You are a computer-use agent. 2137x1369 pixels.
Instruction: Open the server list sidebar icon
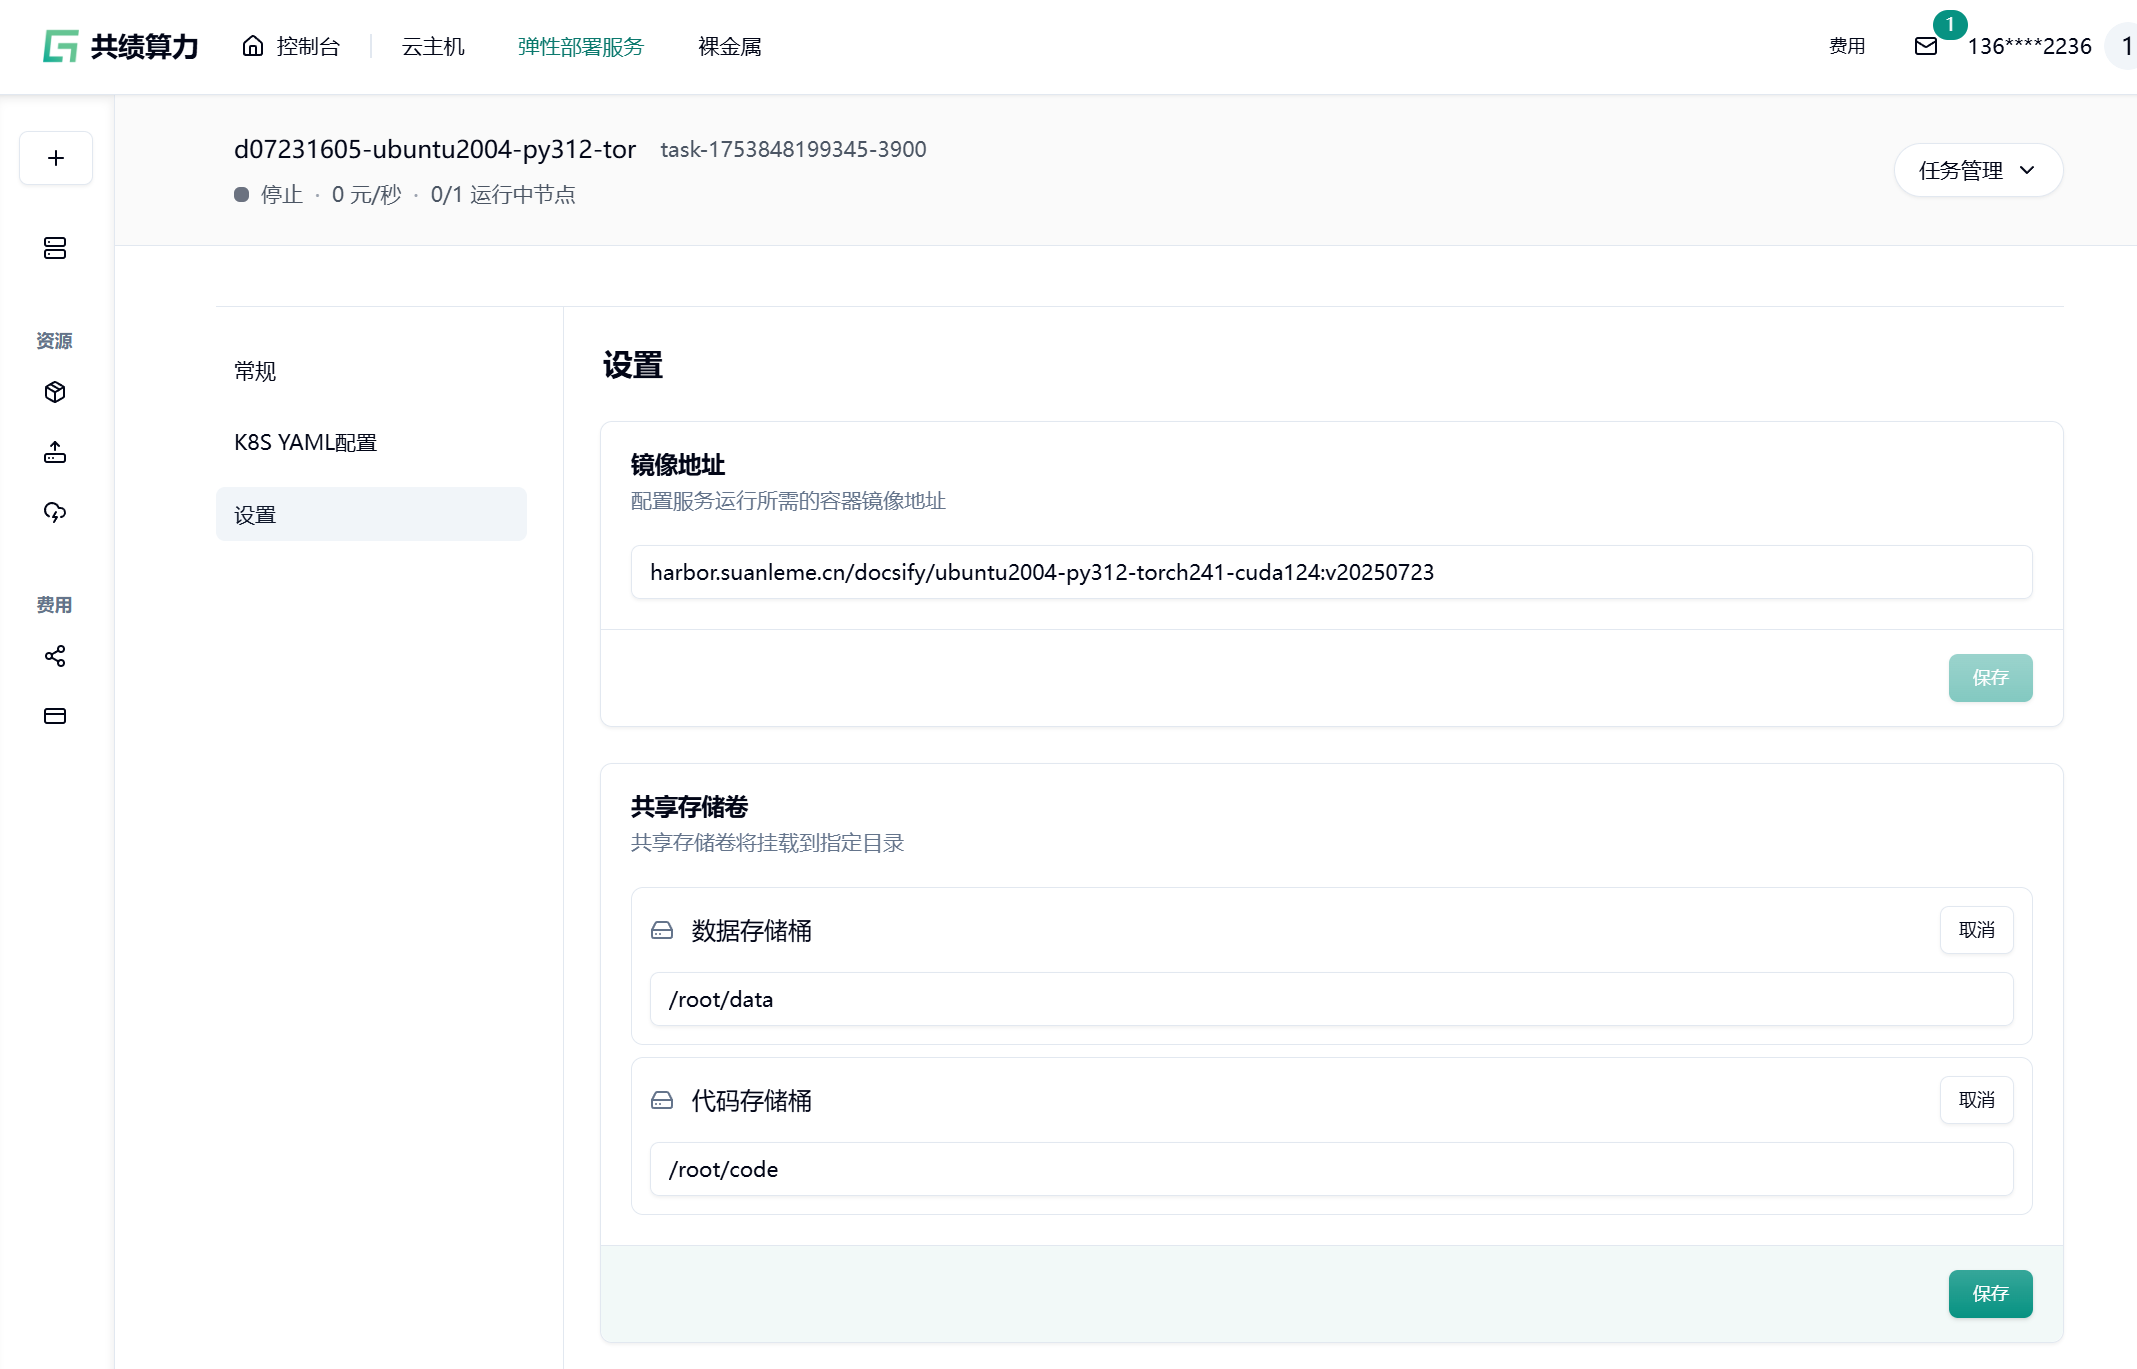pos(55,248)
